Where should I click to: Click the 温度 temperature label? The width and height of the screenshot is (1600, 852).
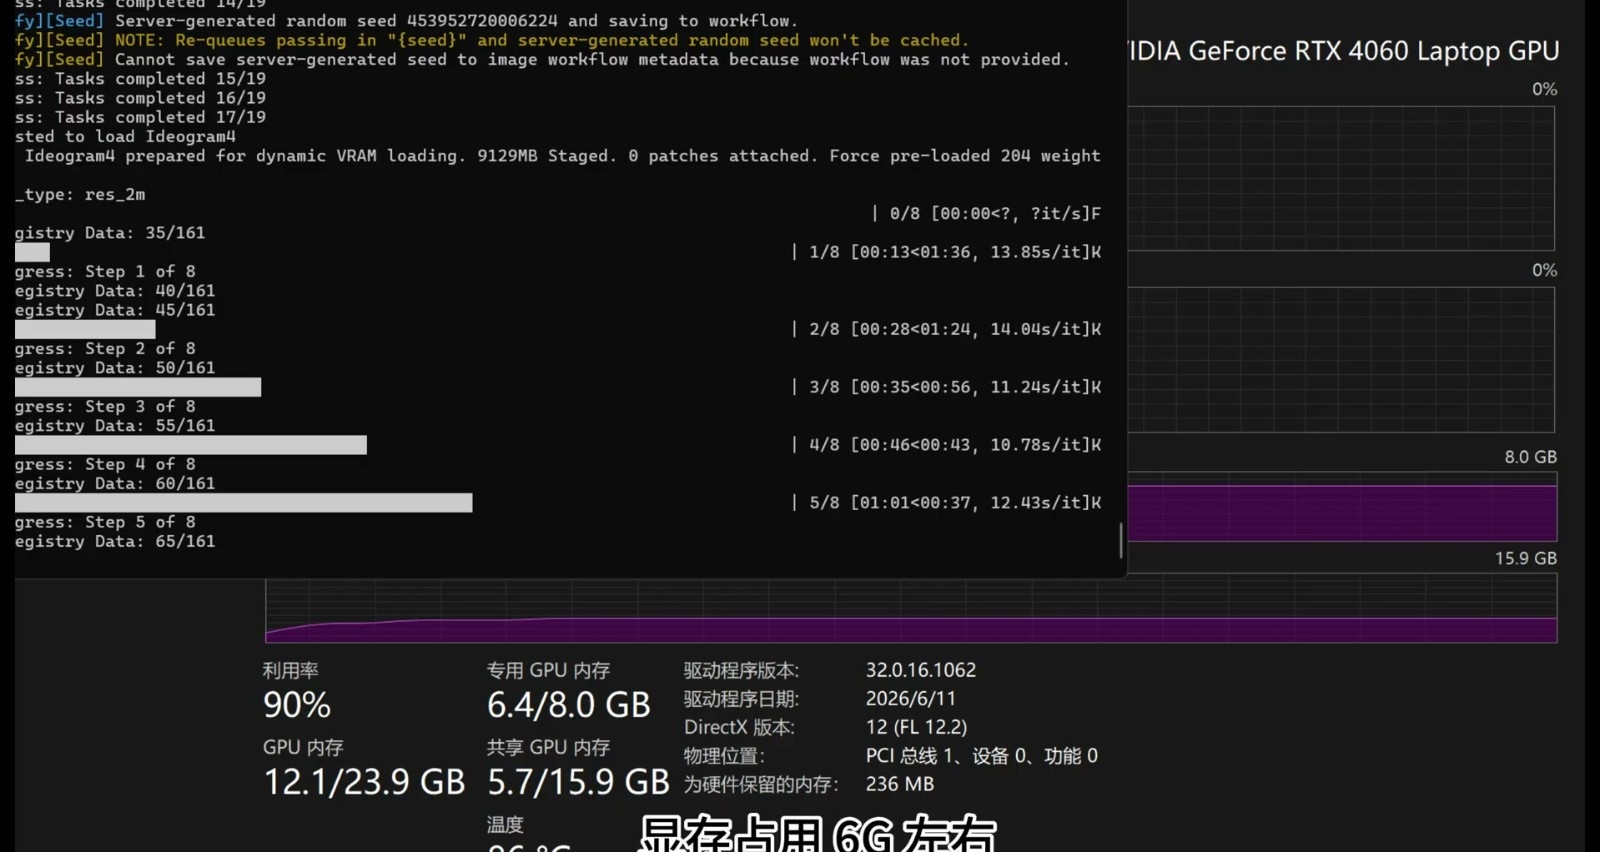coord(505,825)
